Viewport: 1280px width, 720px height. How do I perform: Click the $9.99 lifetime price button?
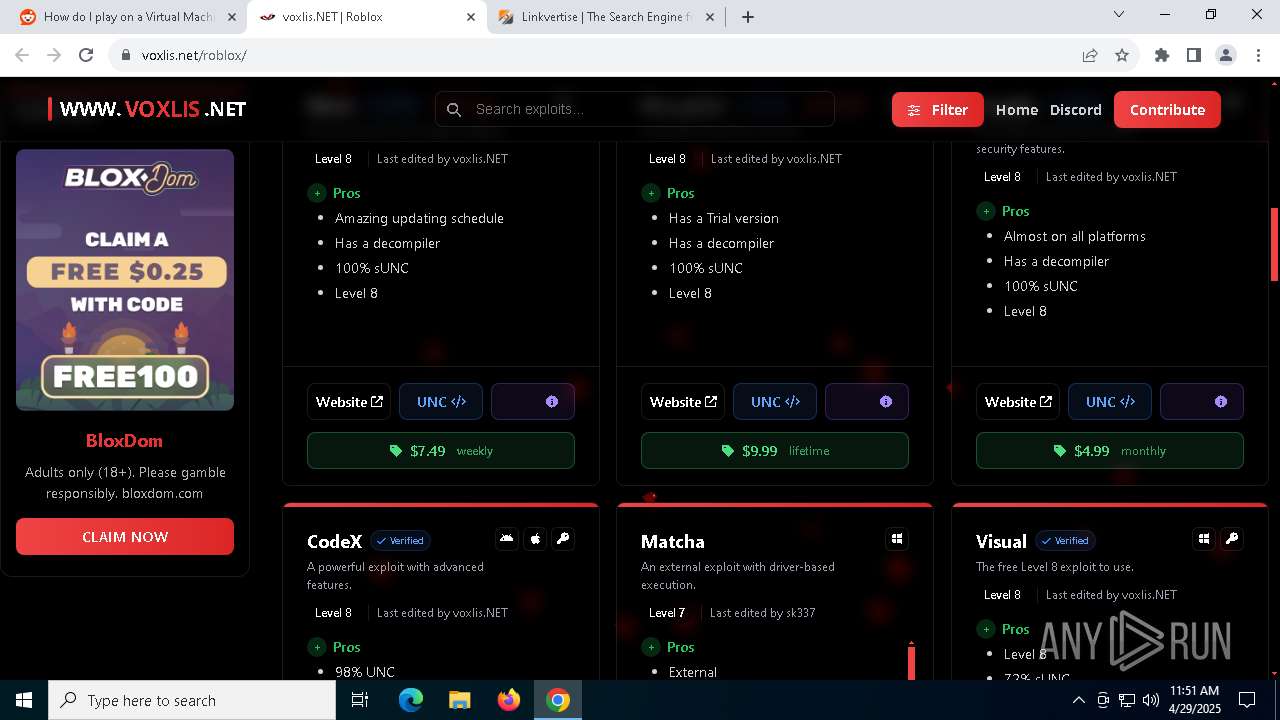(x=775, y=451)
